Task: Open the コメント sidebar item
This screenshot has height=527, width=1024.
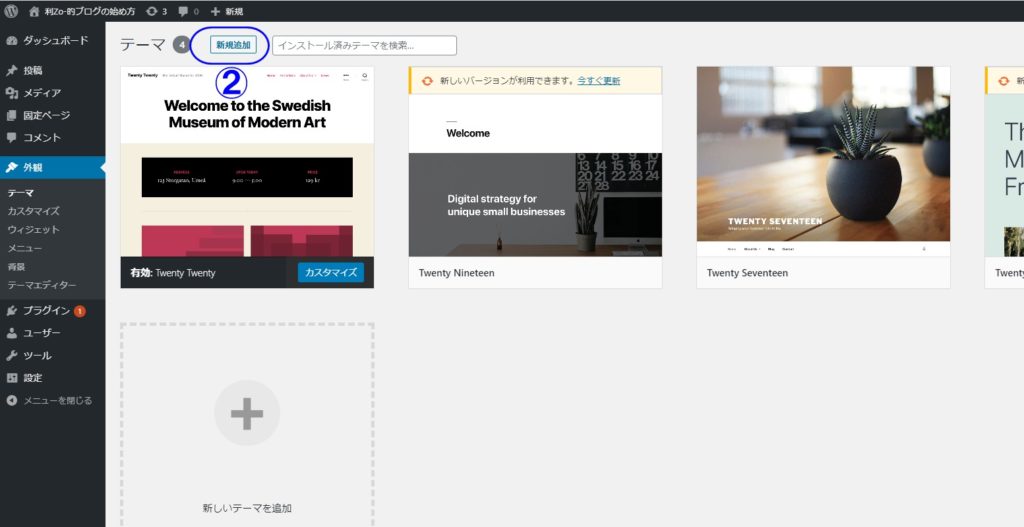Action: [42, 137]
